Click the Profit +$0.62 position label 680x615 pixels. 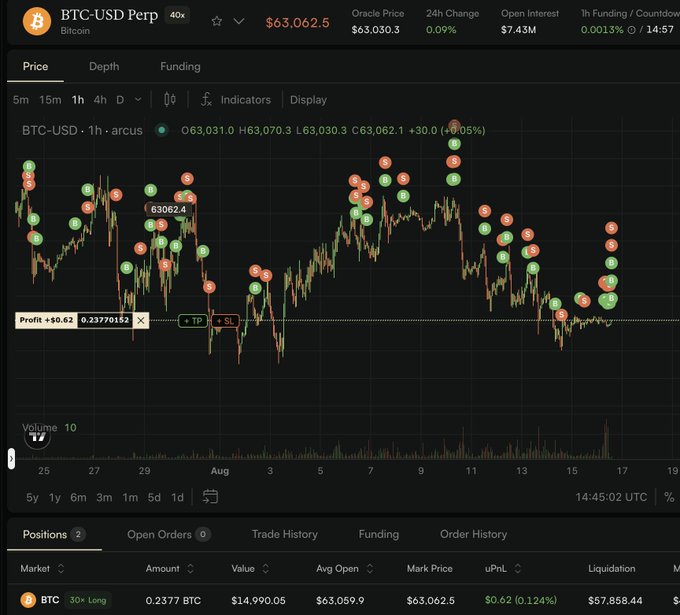[46, 320]
